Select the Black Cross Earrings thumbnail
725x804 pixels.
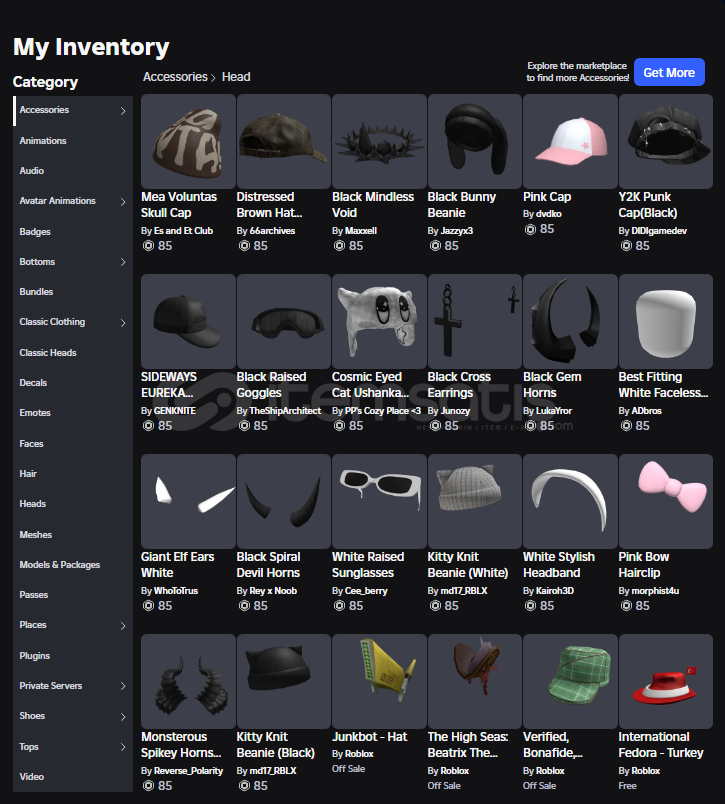click(475, 321)
